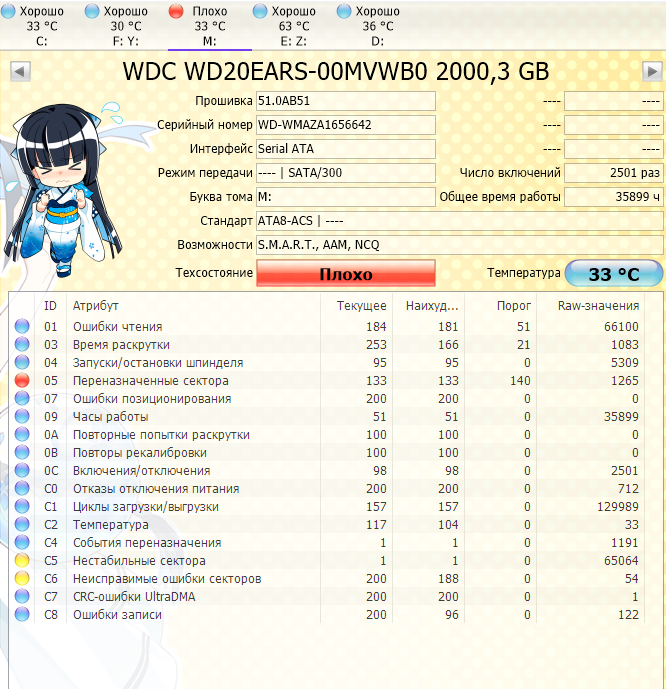666x689 pixels.
Task: Click the blue status orb above C:
Action: [x=8, y=11]
